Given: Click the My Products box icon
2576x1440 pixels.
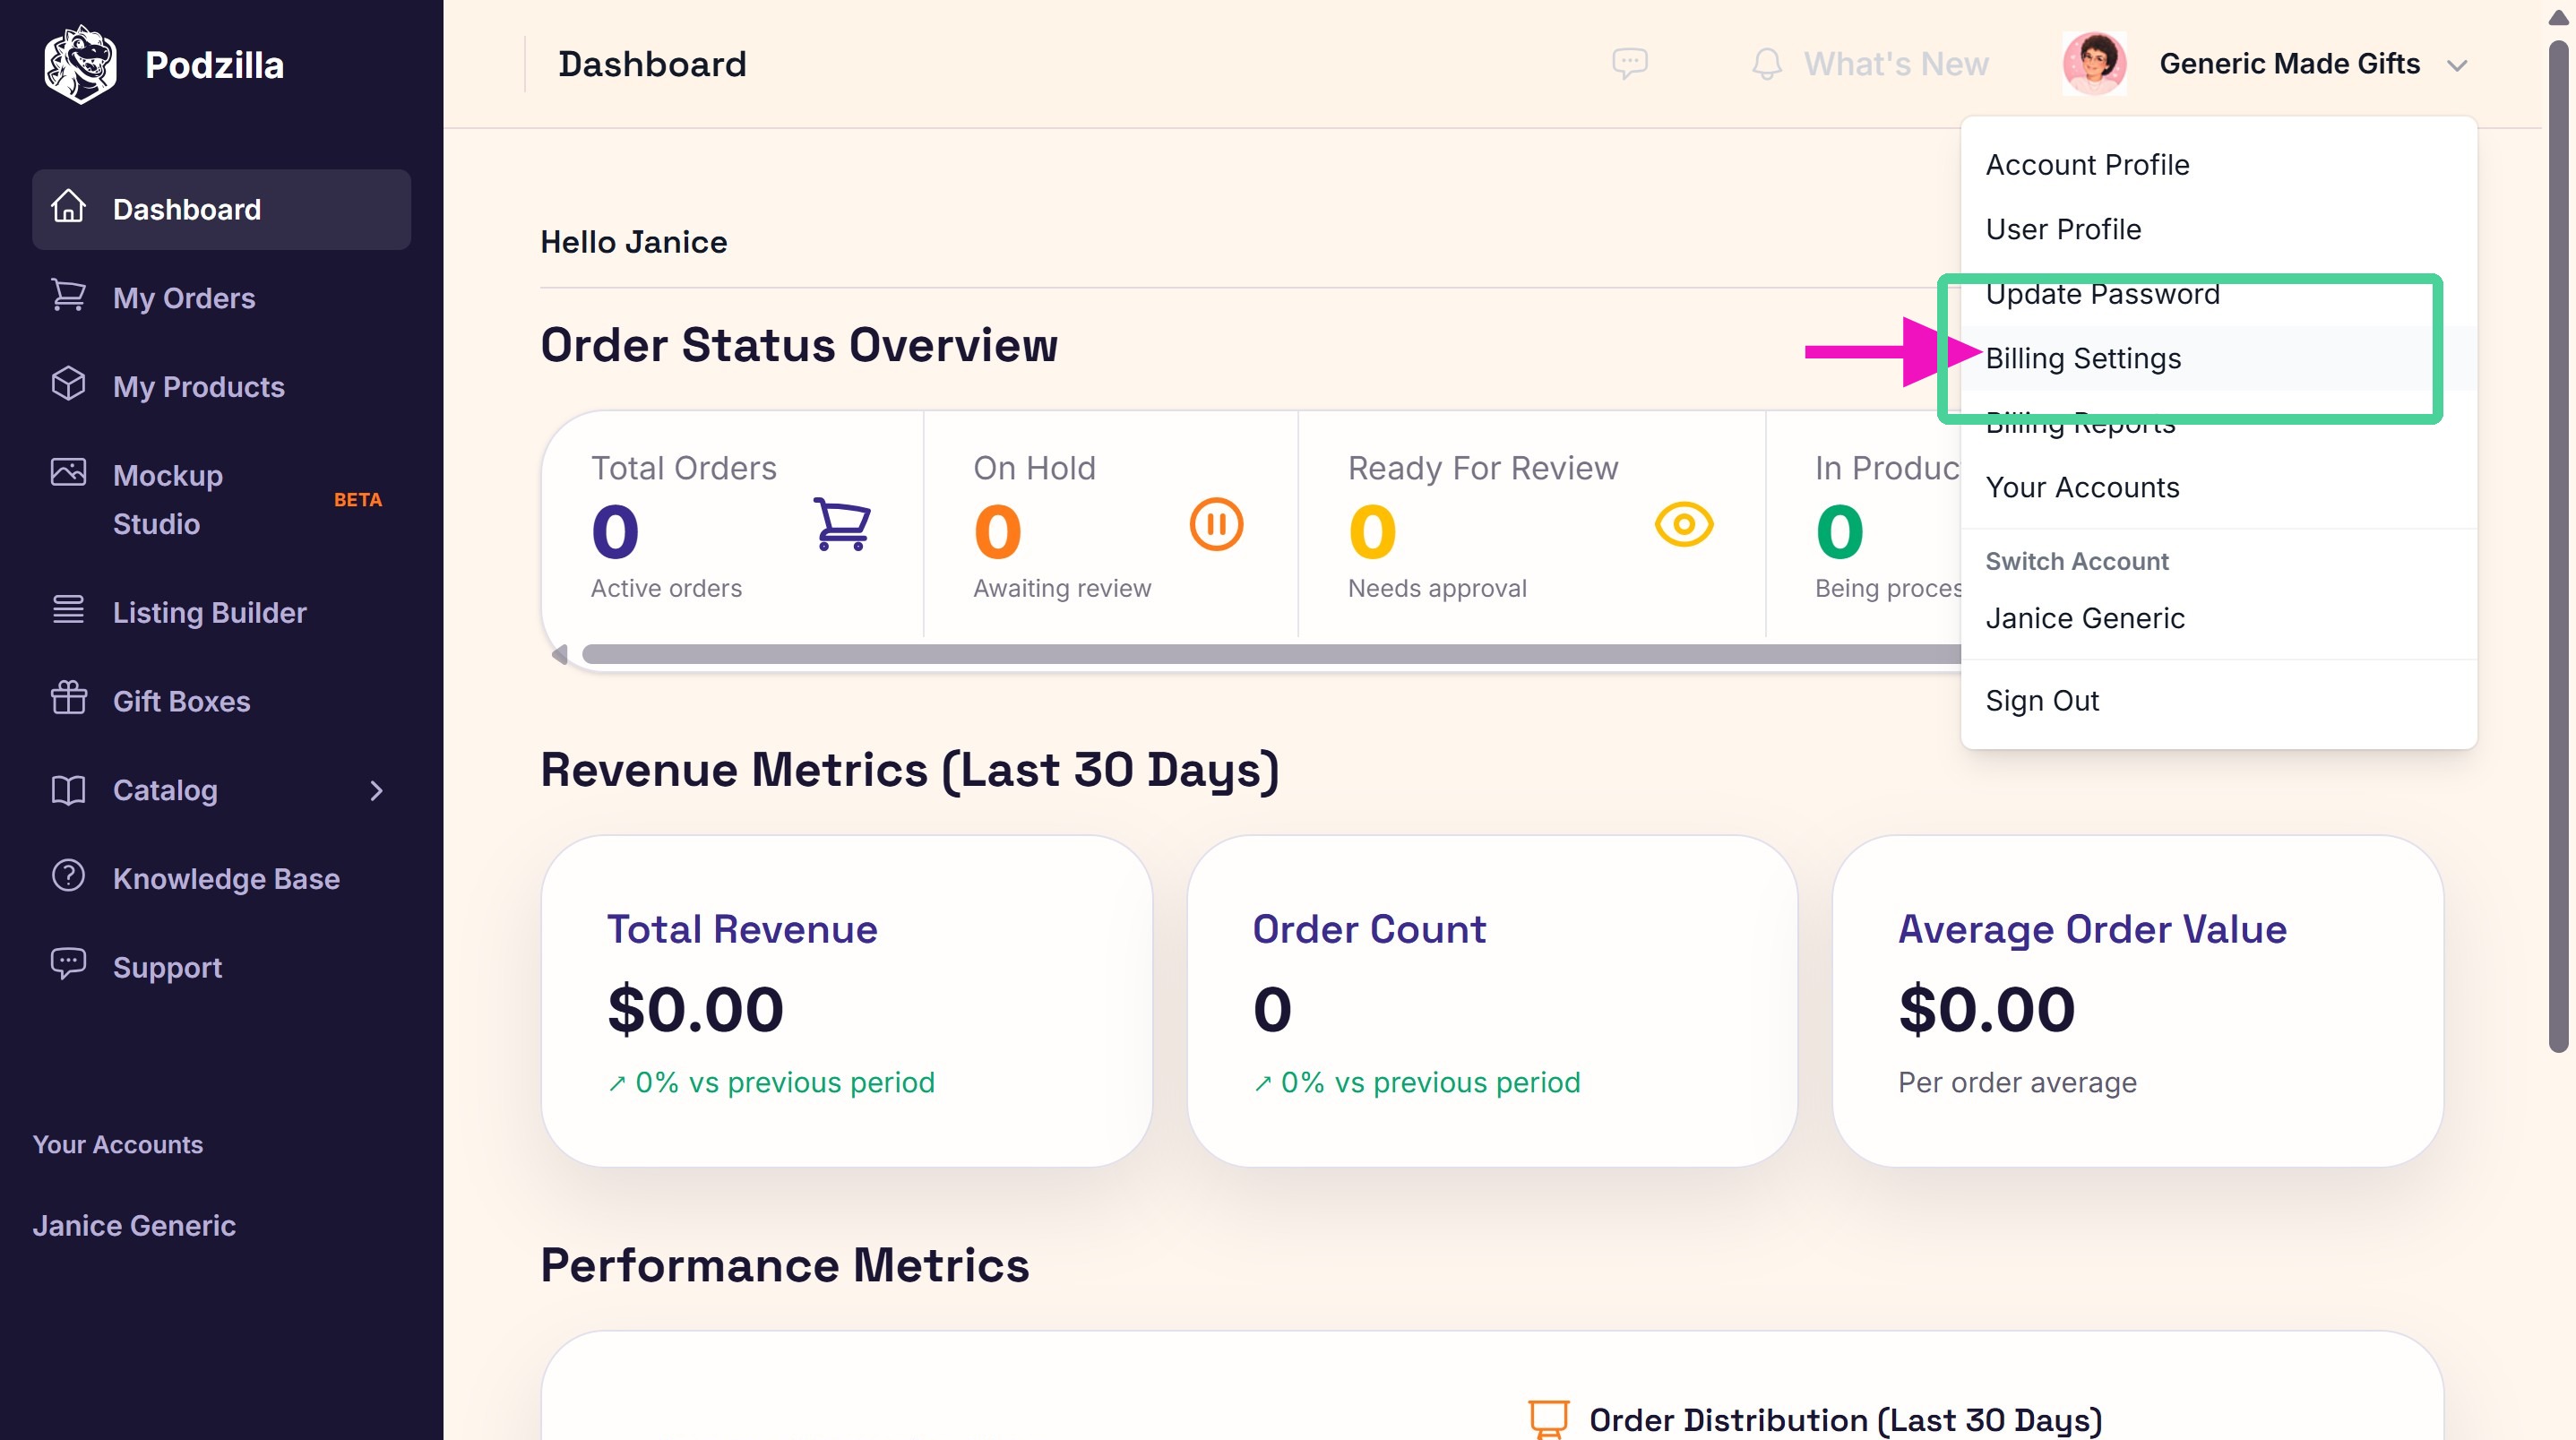Looking at the screenshot, I should [68, 384].
